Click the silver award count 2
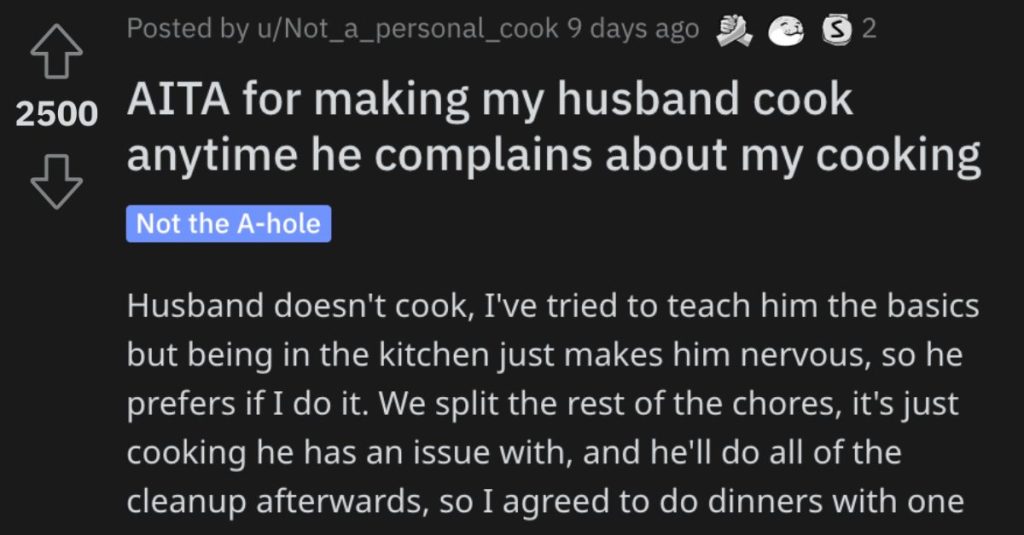This screenshot has width=1024, height=535. pos(869,29)
